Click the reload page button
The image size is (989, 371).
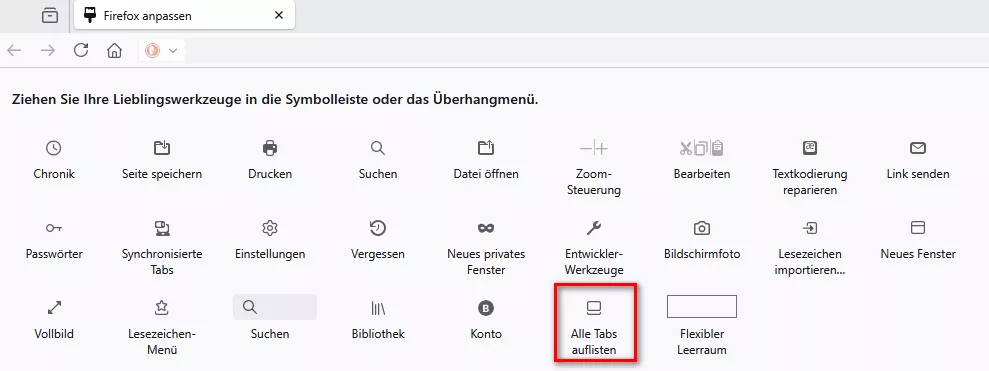pos(81,50)
